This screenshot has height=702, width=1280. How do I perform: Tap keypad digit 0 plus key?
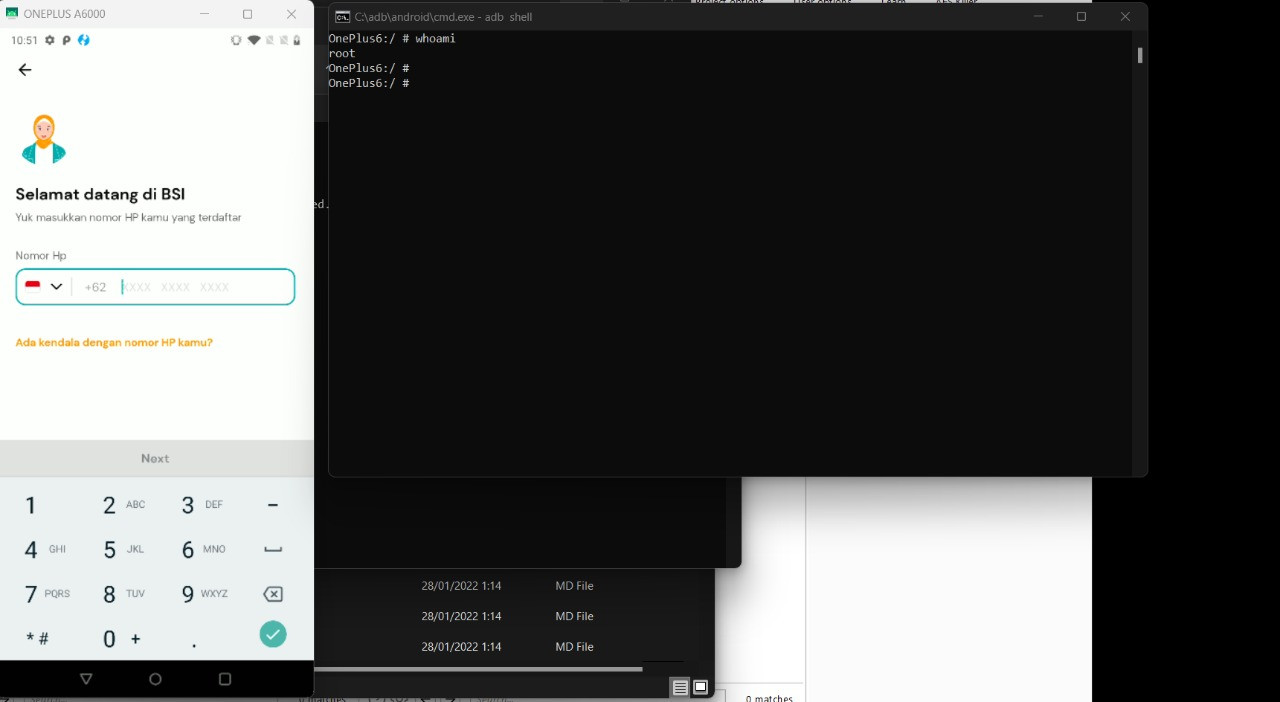(122, 638)
